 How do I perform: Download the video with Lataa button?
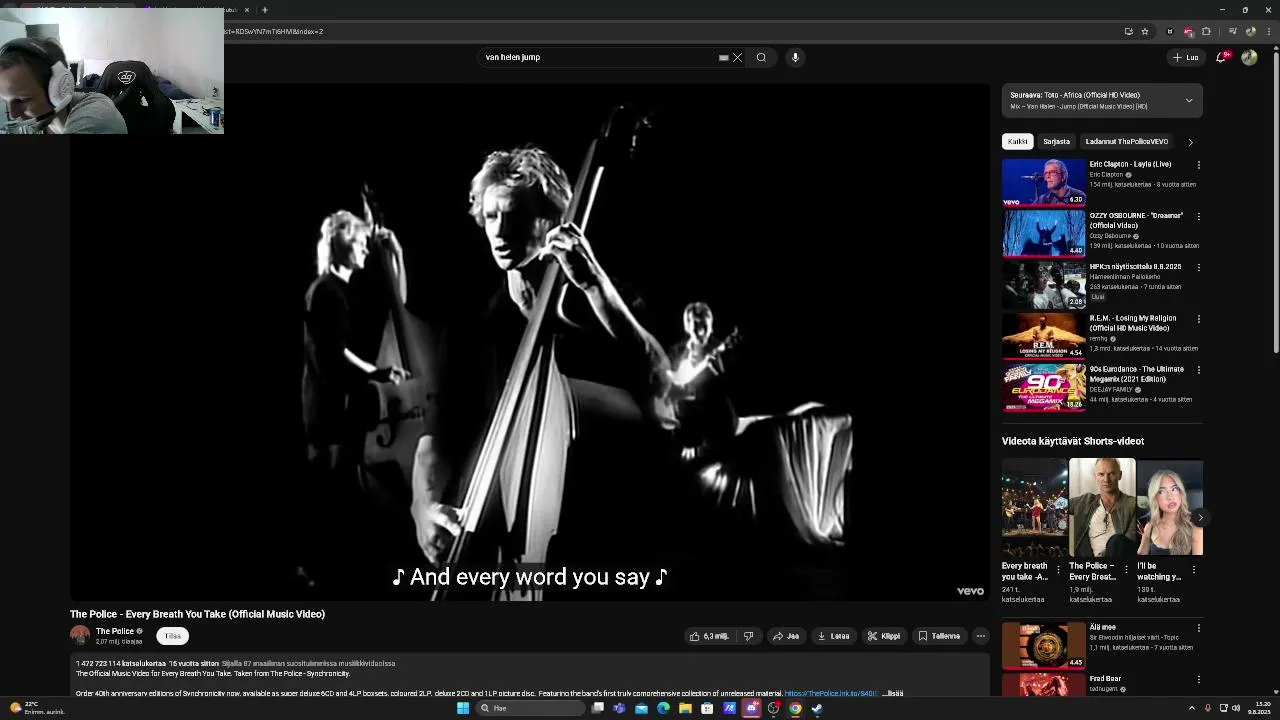tap(833, 636)
